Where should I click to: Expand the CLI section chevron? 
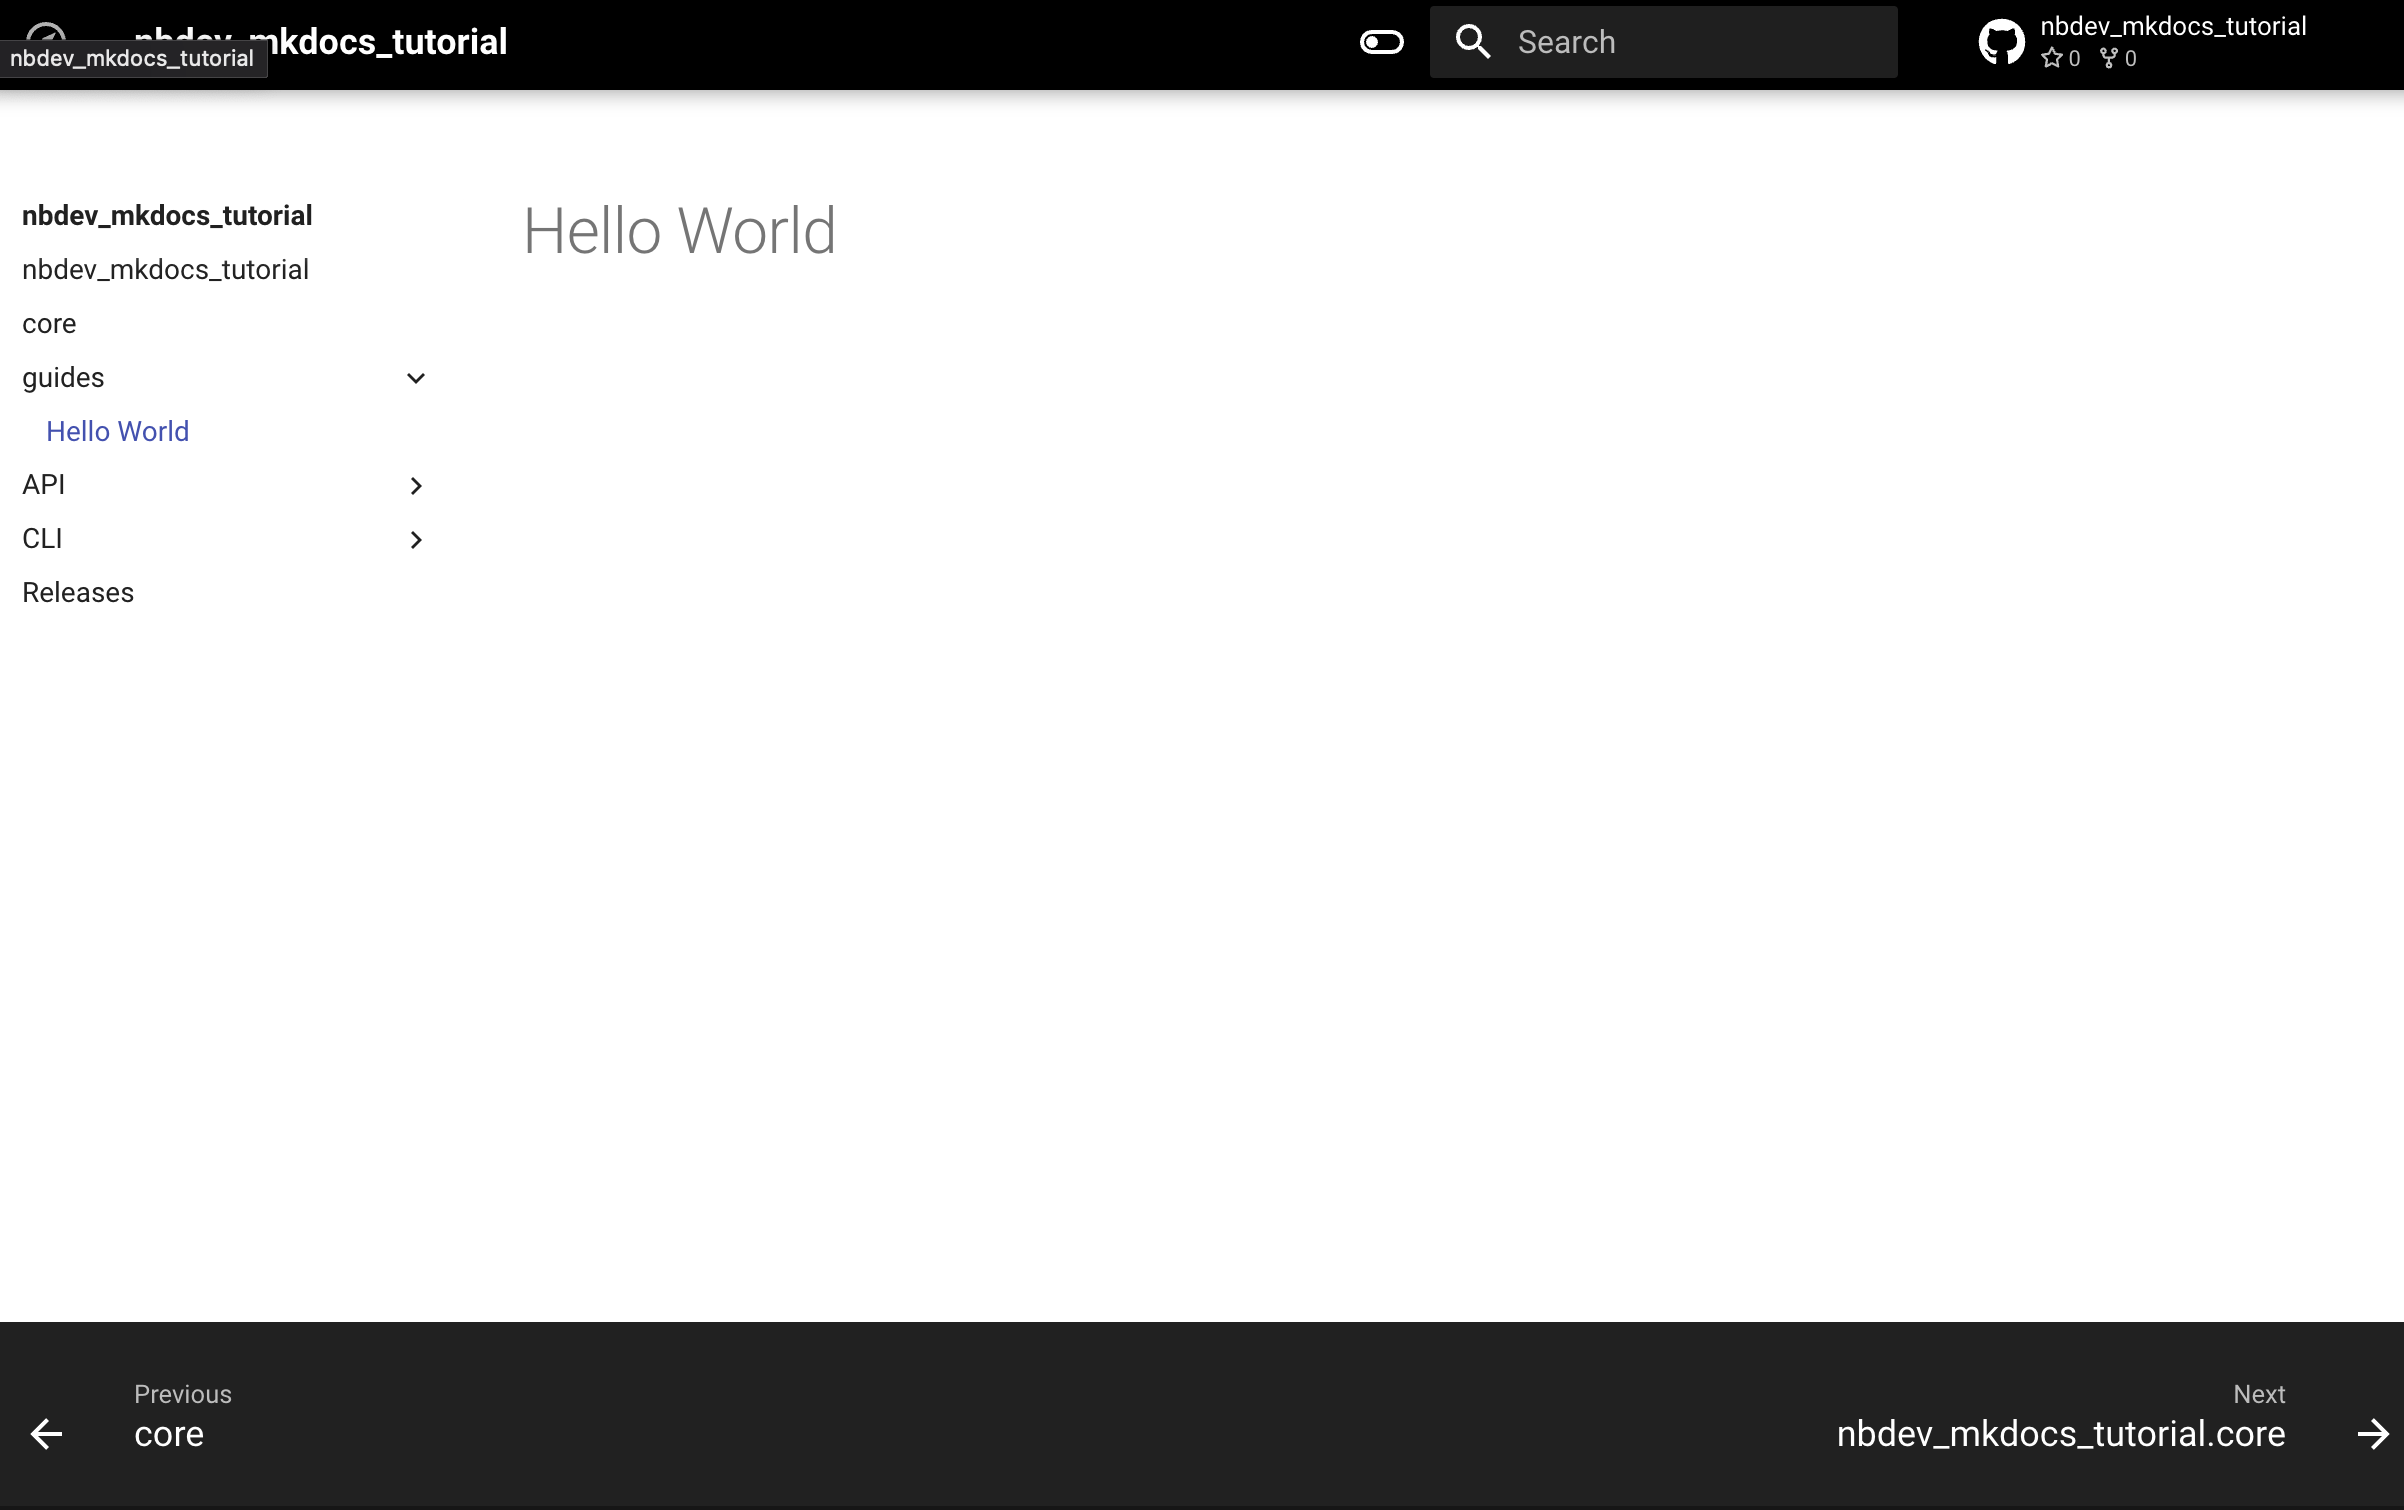(416, 540)
